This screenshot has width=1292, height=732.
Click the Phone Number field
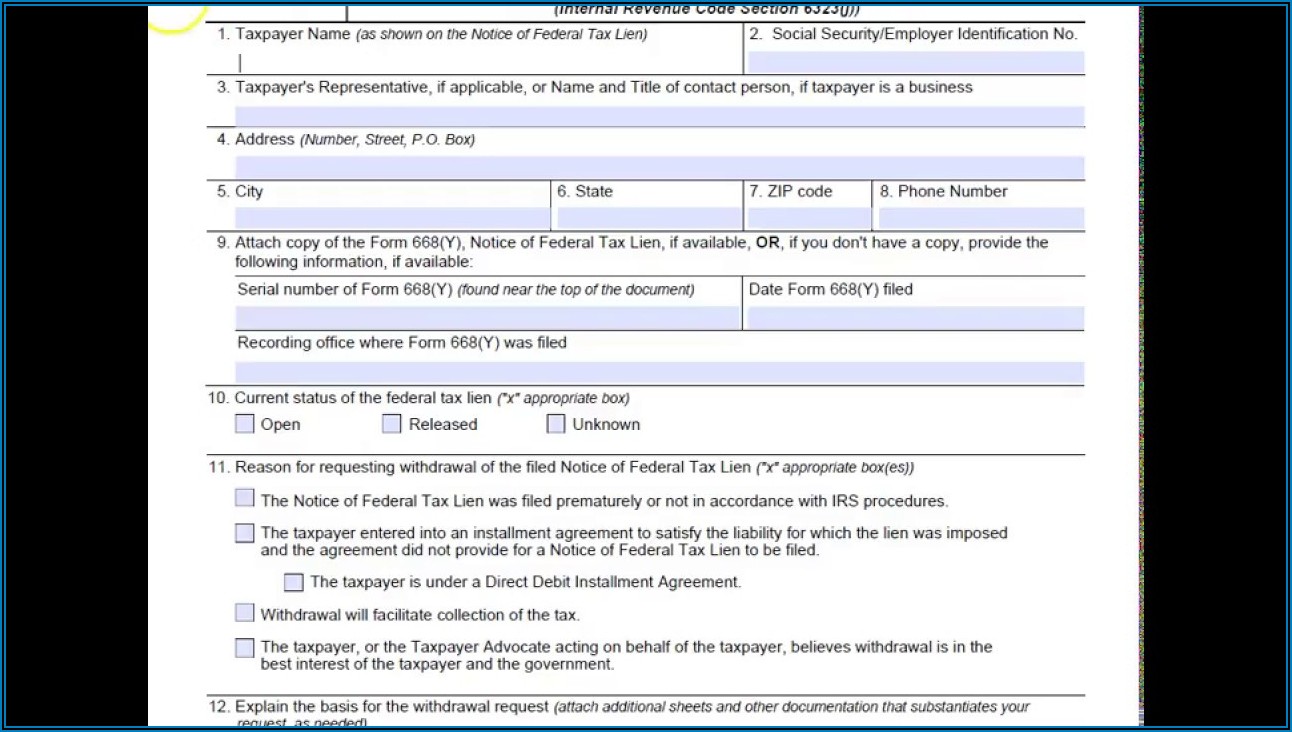[x=980, y=218]
